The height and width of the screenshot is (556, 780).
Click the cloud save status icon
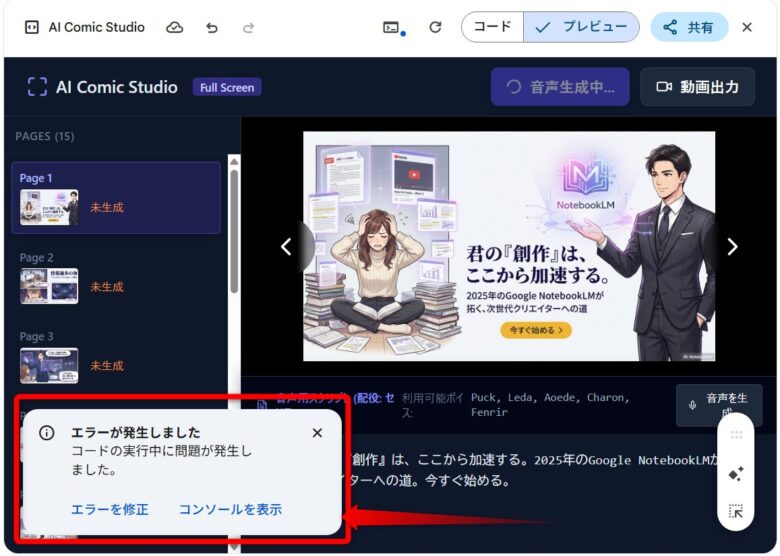click(x=175, y=28)
